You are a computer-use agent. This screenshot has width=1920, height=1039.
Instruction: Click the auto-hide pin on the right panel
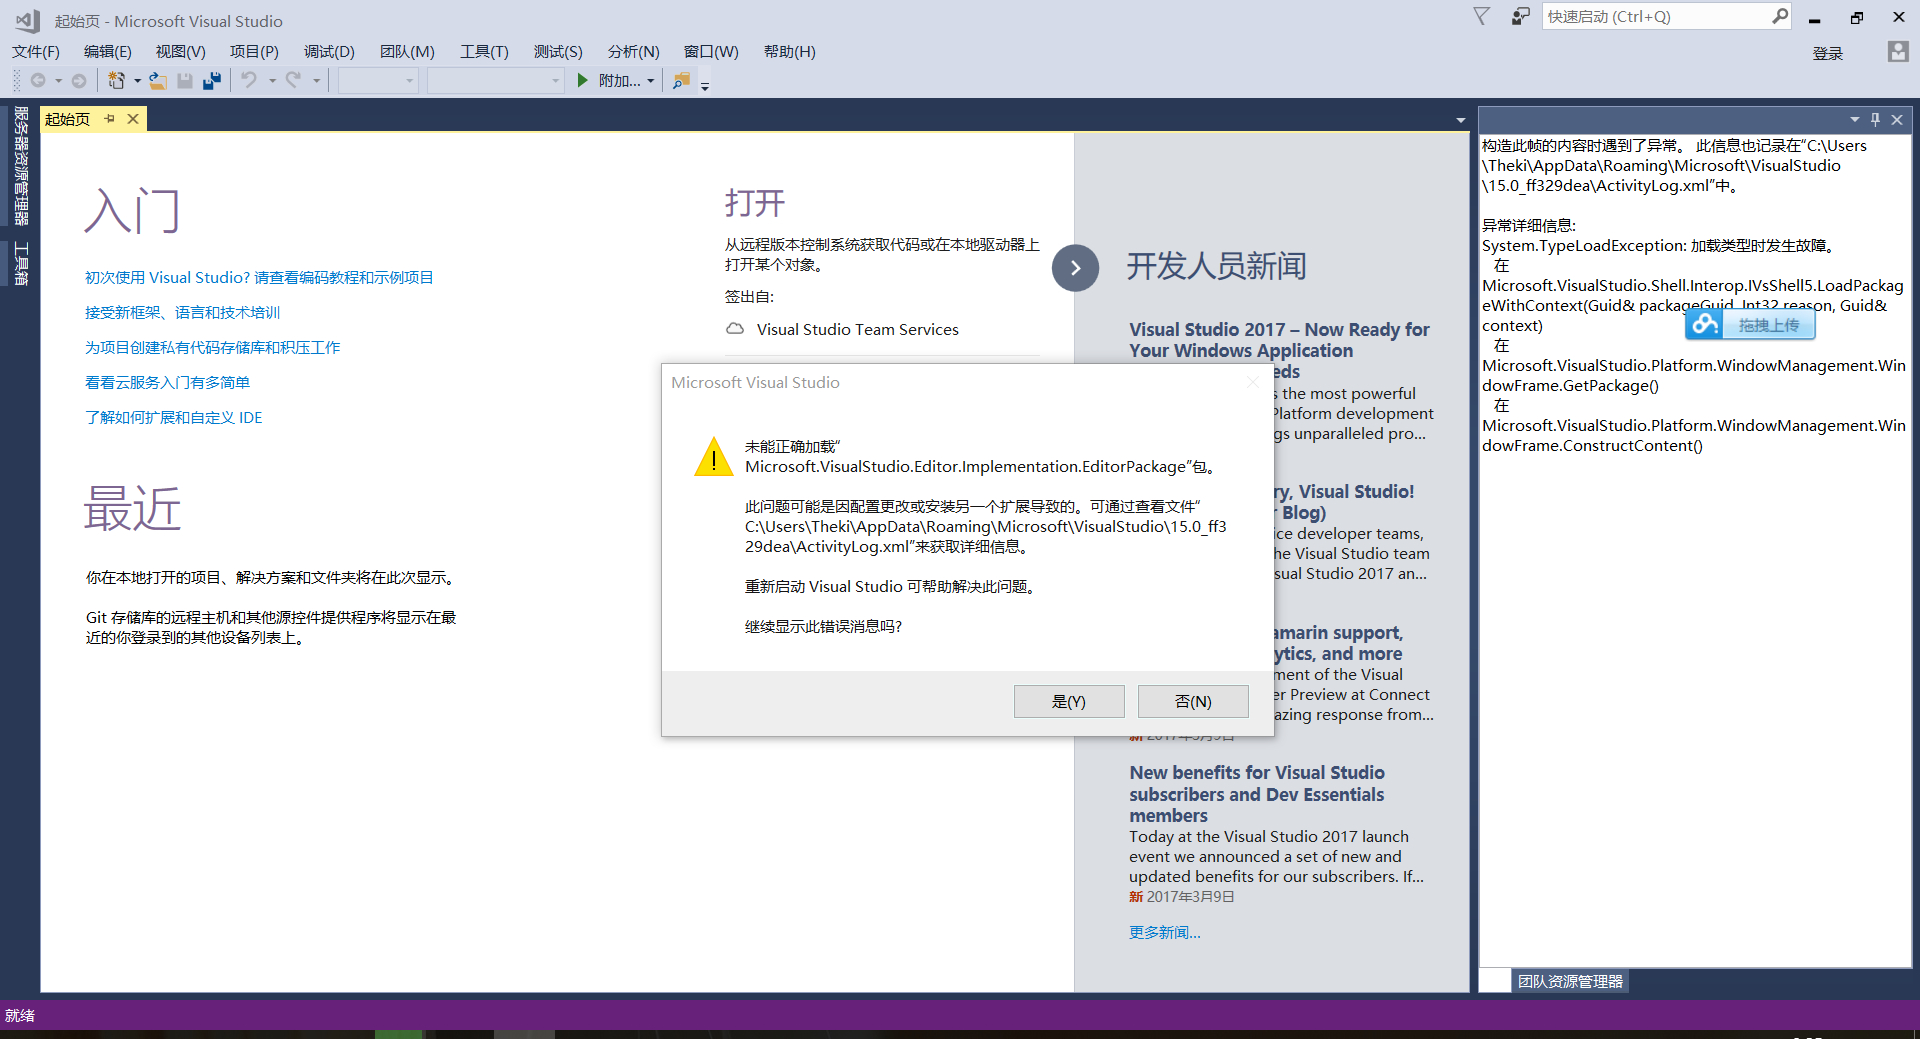(1875, 119)
